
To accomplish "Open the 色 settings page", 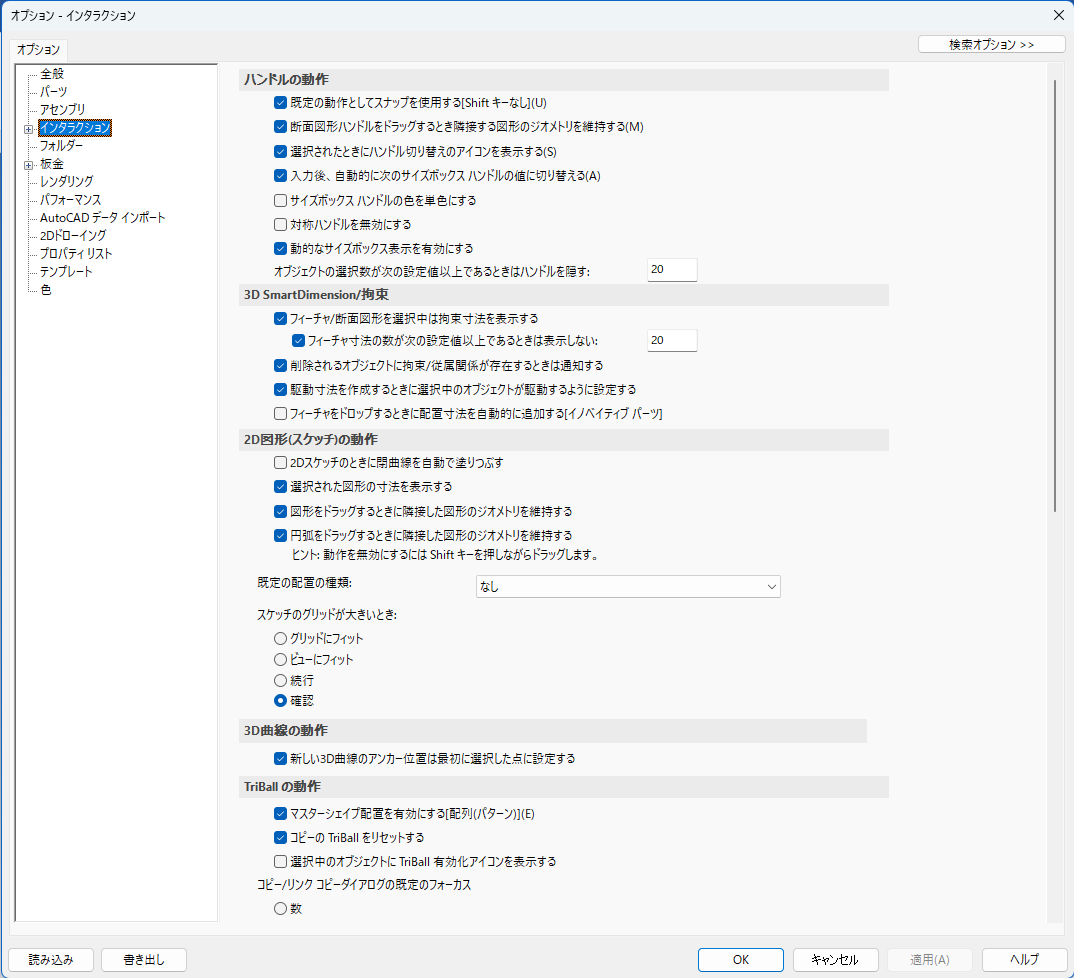I will tap(45, 290).
